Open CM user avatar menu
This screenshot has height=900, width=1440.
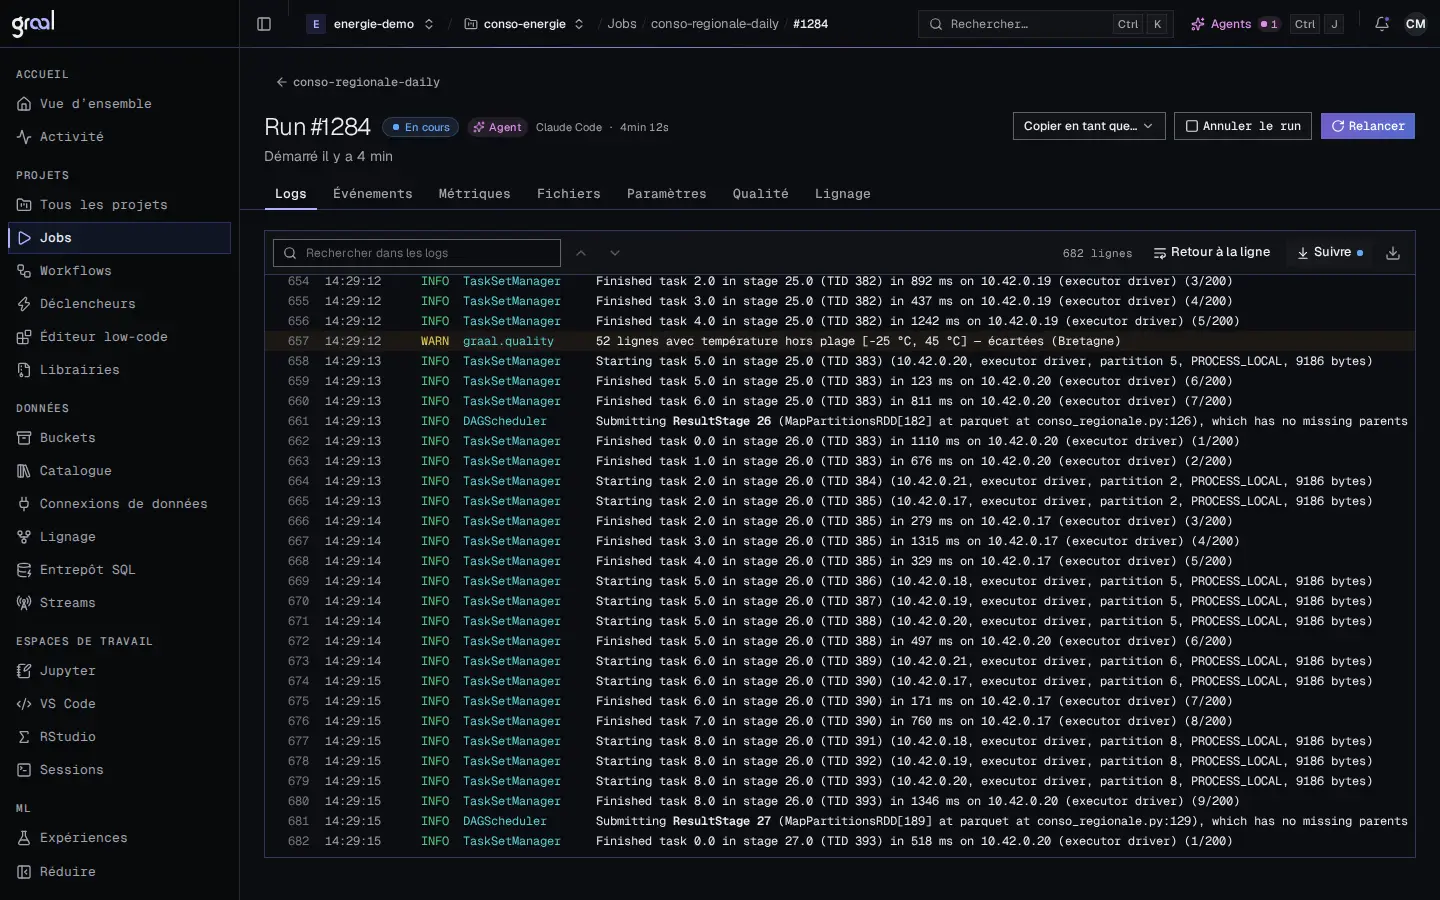pyautogui.click(x=1415, y=24)
